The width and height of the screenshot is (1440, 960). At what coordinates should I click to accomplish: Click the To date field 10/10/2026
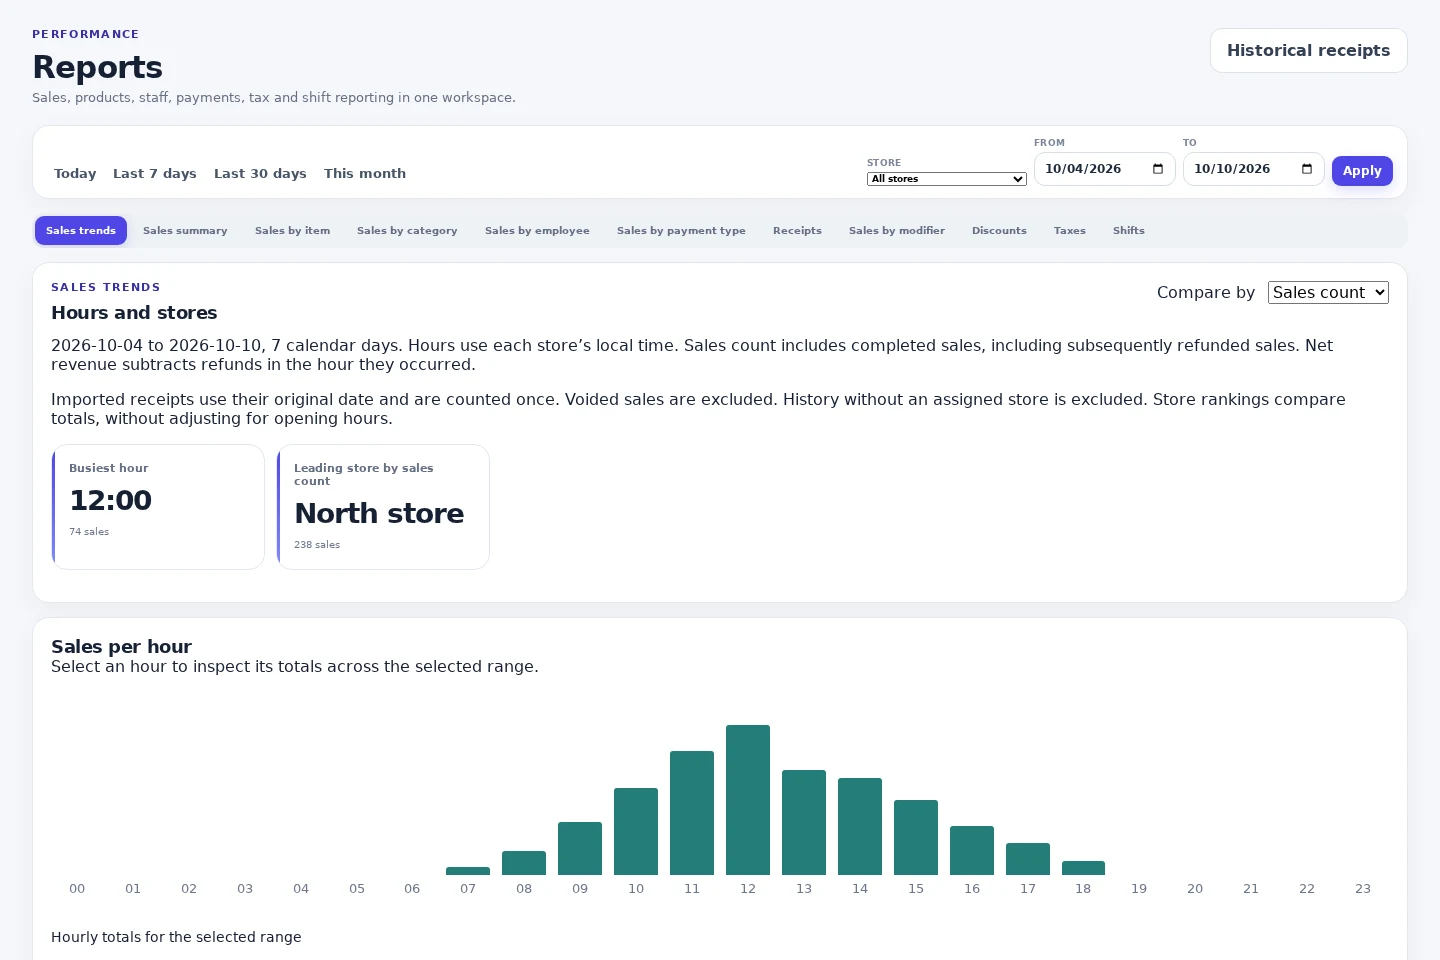pos(1253,169)
